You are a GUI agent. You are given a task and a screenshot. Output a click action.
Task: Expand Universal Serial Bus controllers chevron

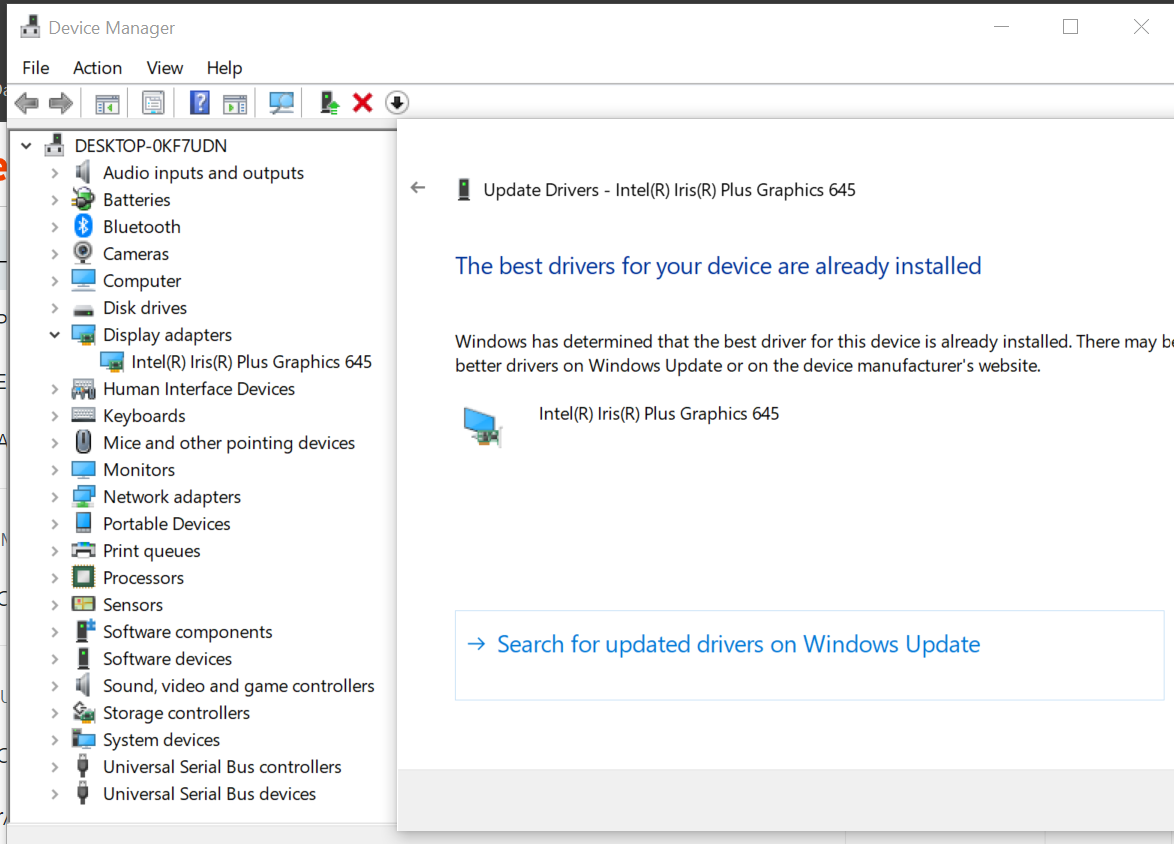[55, 766]
